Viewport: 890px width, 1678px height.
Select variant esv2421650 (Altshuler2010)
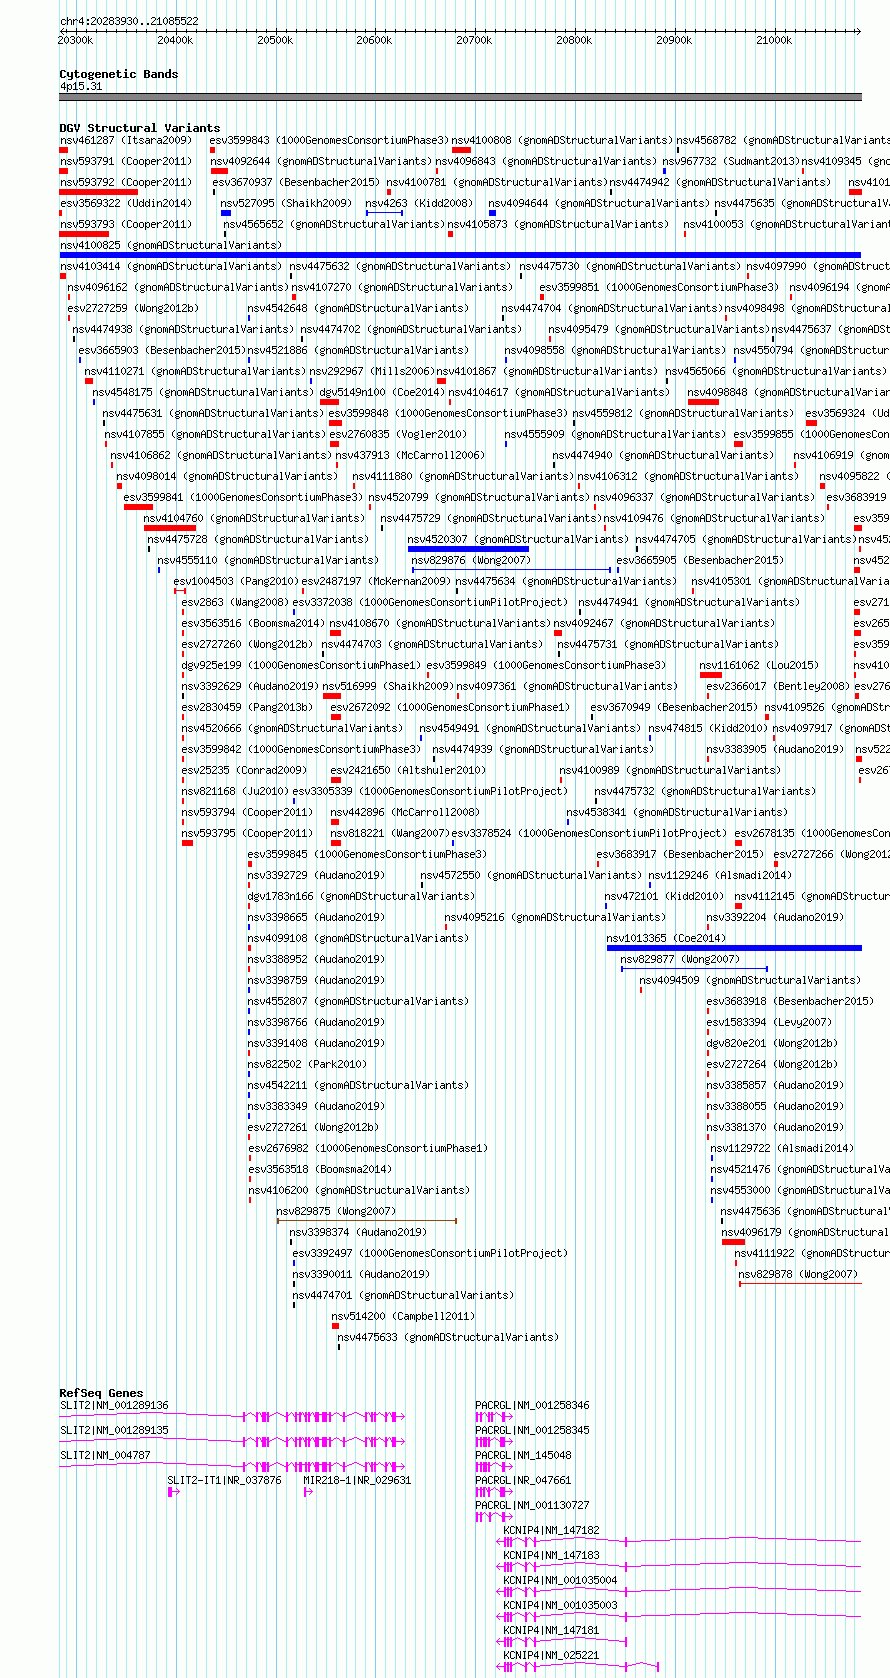(x=408, y=770)
